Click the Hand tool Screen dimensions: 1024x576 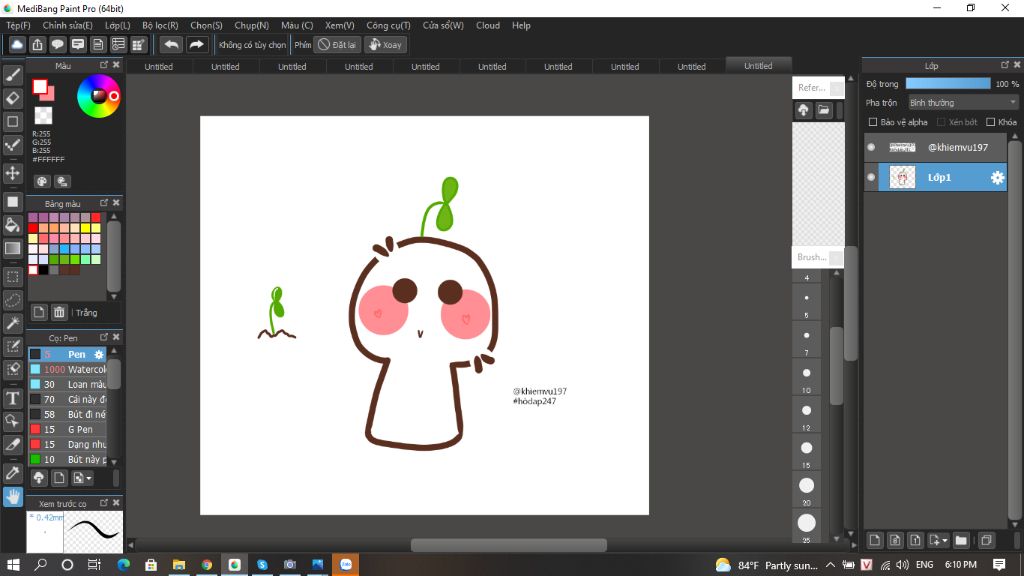coord(12,497)
